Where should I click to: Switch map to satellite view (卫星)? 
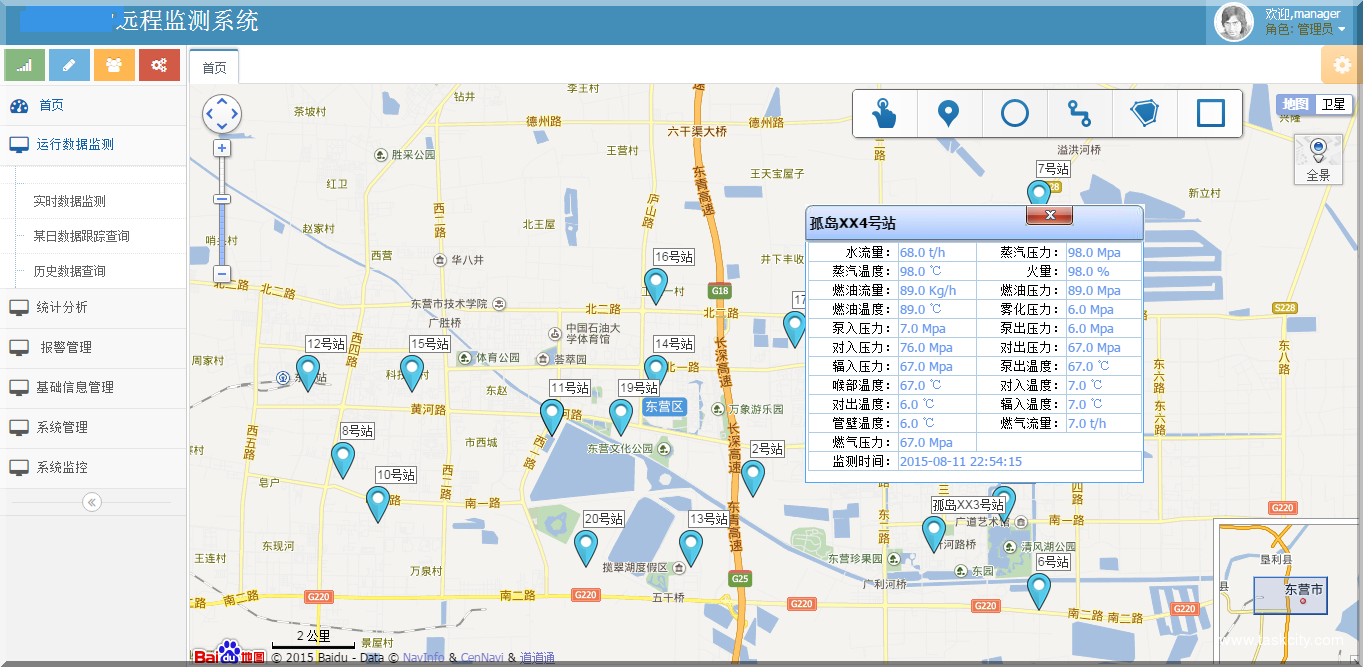(1333, 104)
